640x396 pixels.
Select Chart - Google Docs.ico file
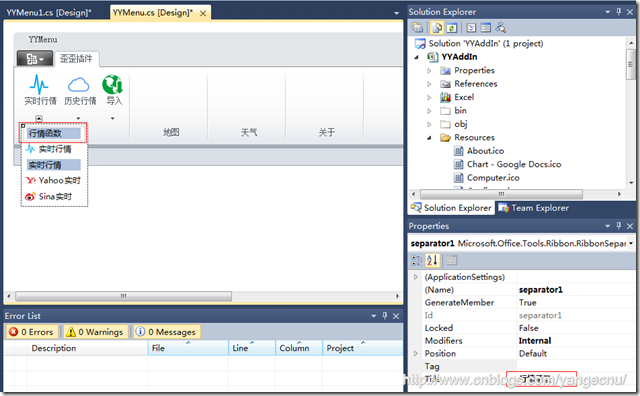click(x=514, y=165)
